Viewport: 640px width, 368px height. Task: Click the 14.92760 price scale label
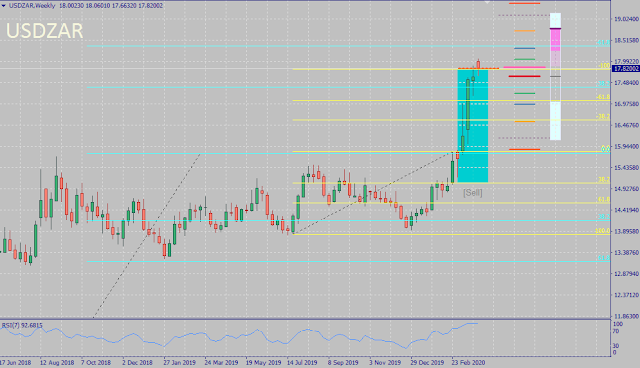(x=627, y=189)
